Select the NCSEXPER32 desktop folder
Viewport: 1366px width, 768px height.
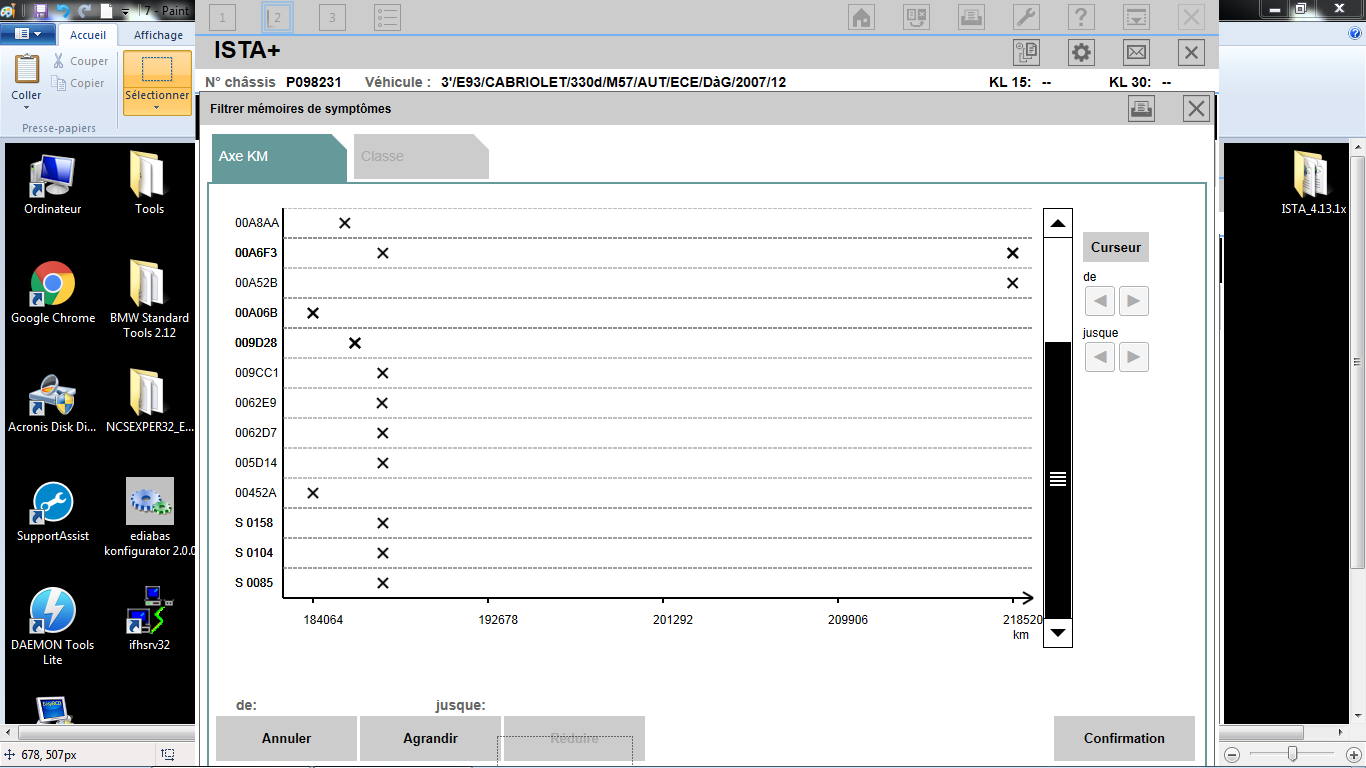pyautogui.click(x=149, y=402)
